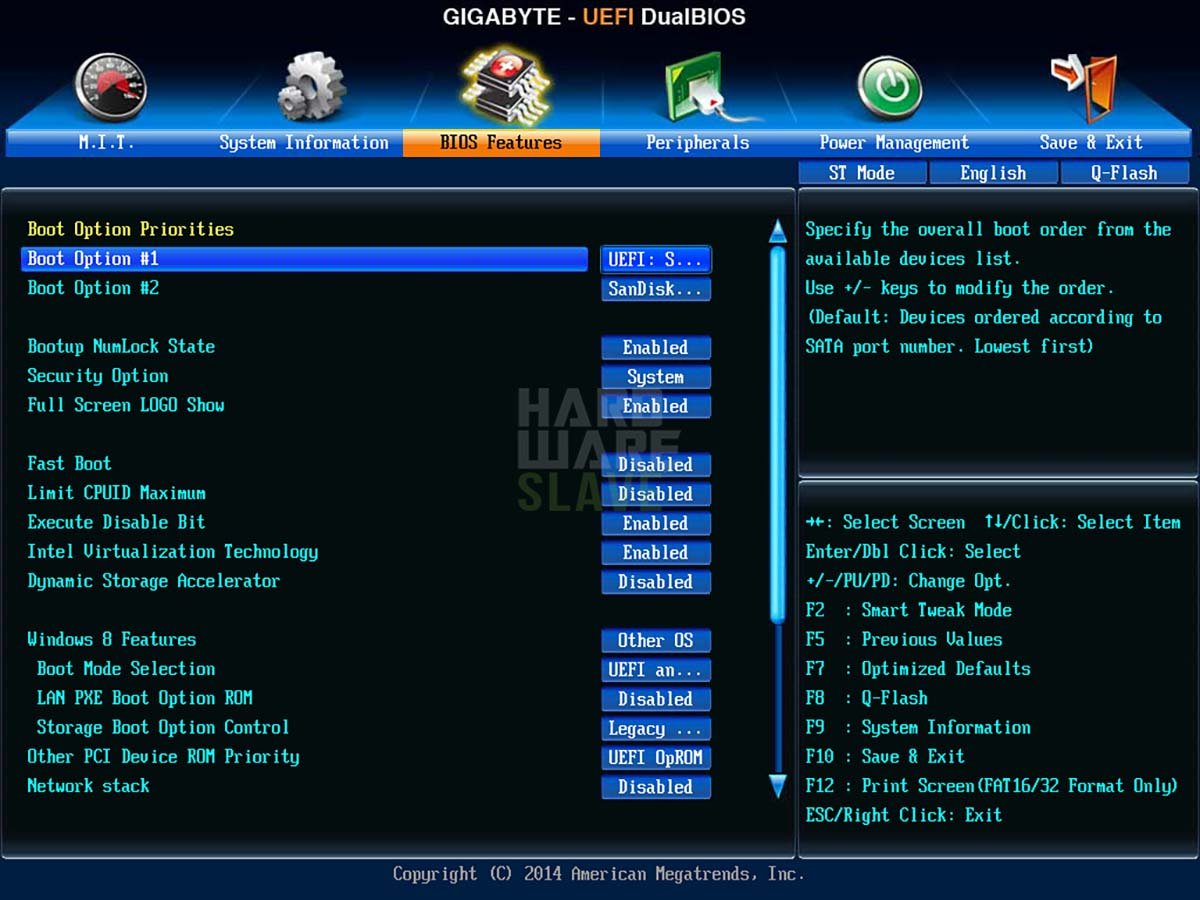
Task: Open Other PCI Device ROM Priority value
Action: (656, 758)
